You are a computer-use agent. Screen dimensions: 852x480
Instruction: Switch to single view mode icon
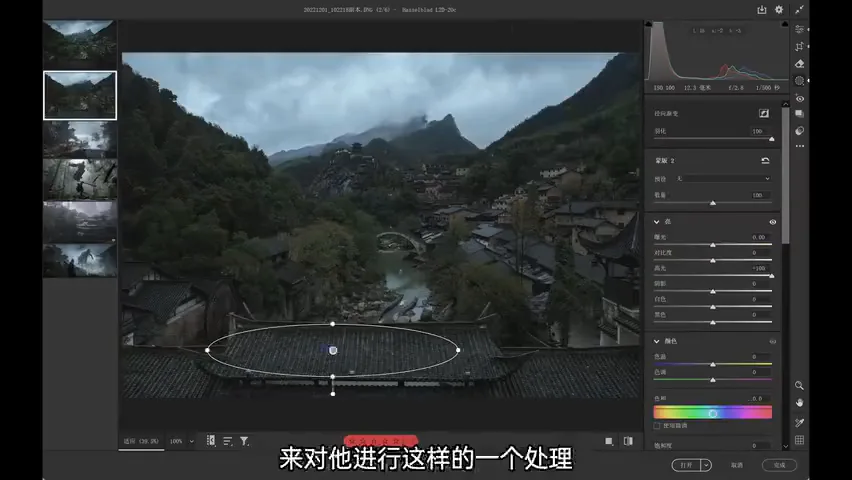(609, 441)
